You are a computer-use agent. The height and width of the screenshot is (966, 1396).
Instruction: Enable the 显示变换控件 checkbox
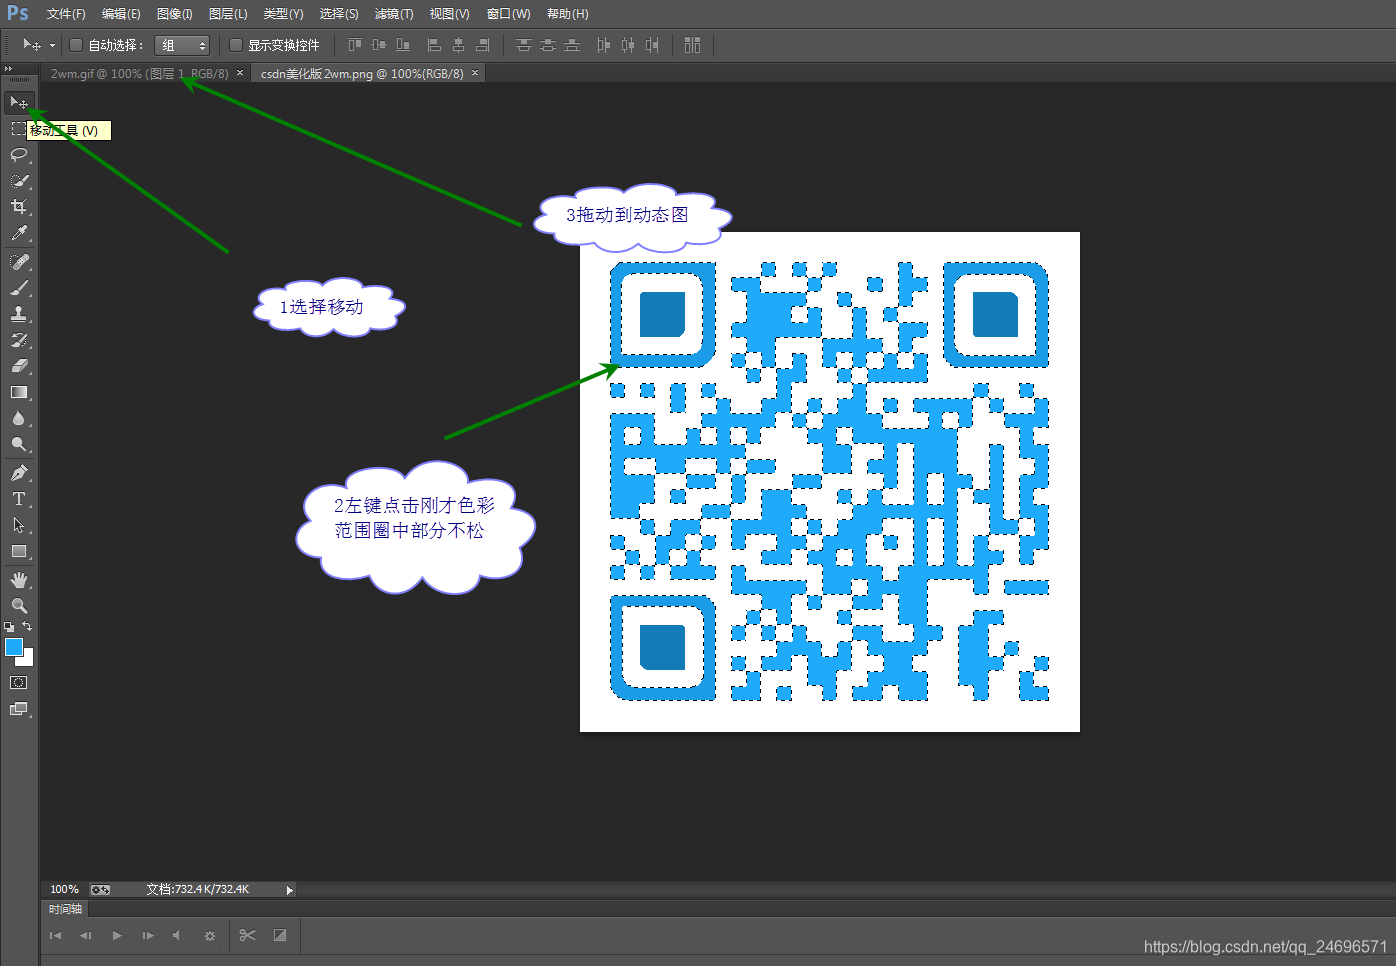(236, 45)
